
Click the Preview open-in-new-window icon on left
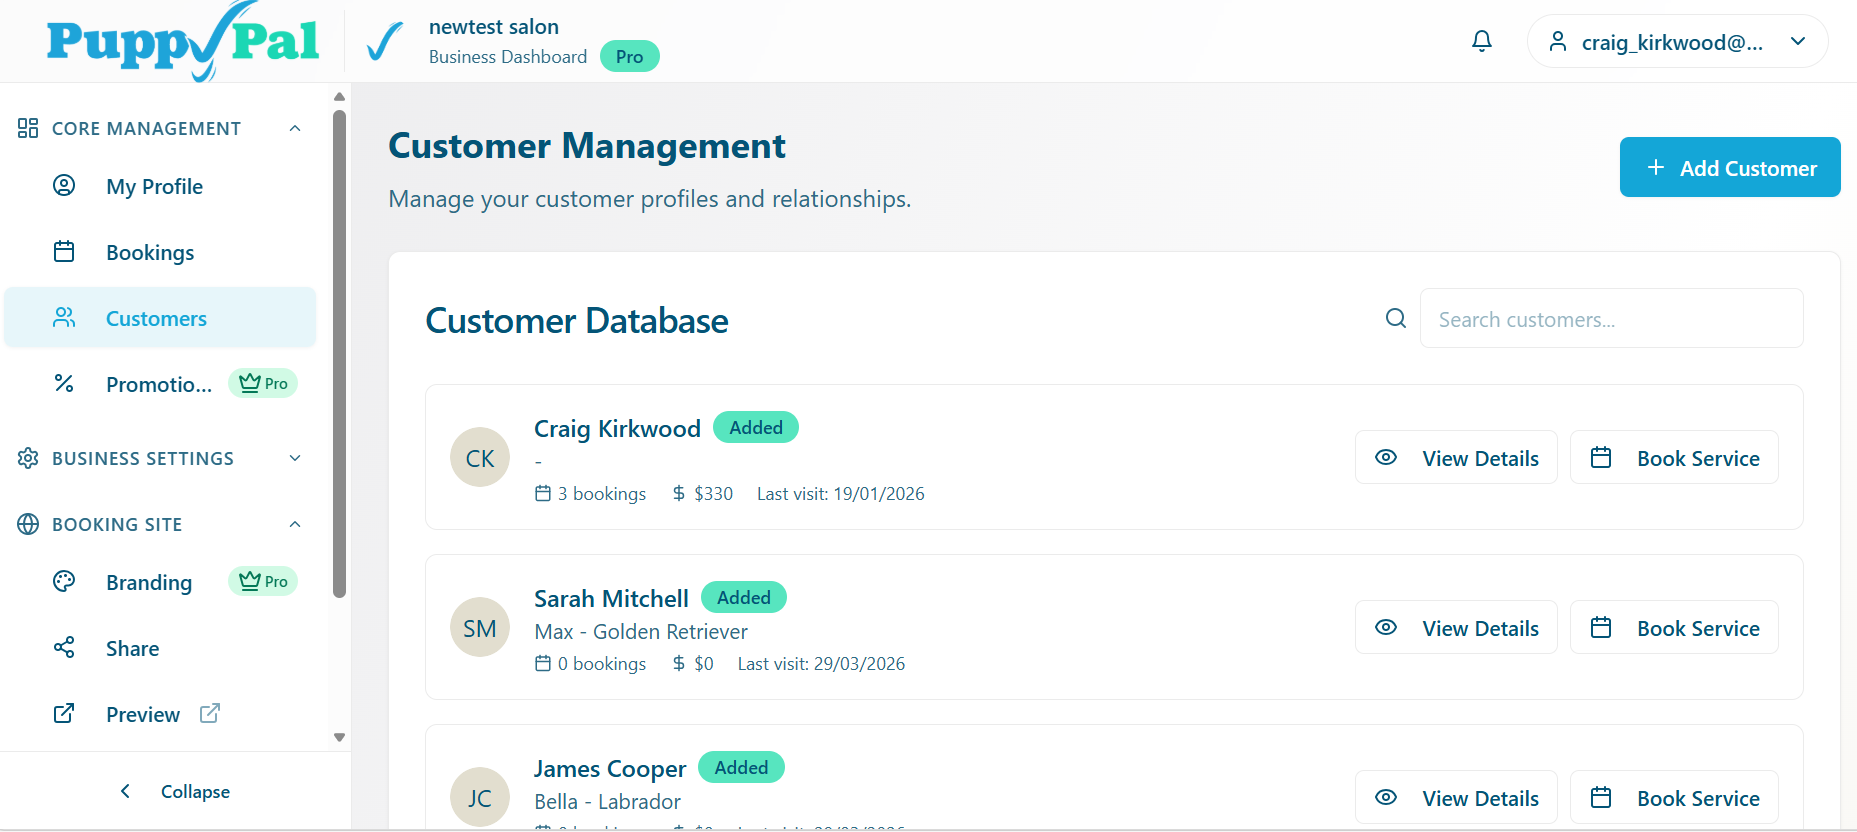click(x=64, y=713)
